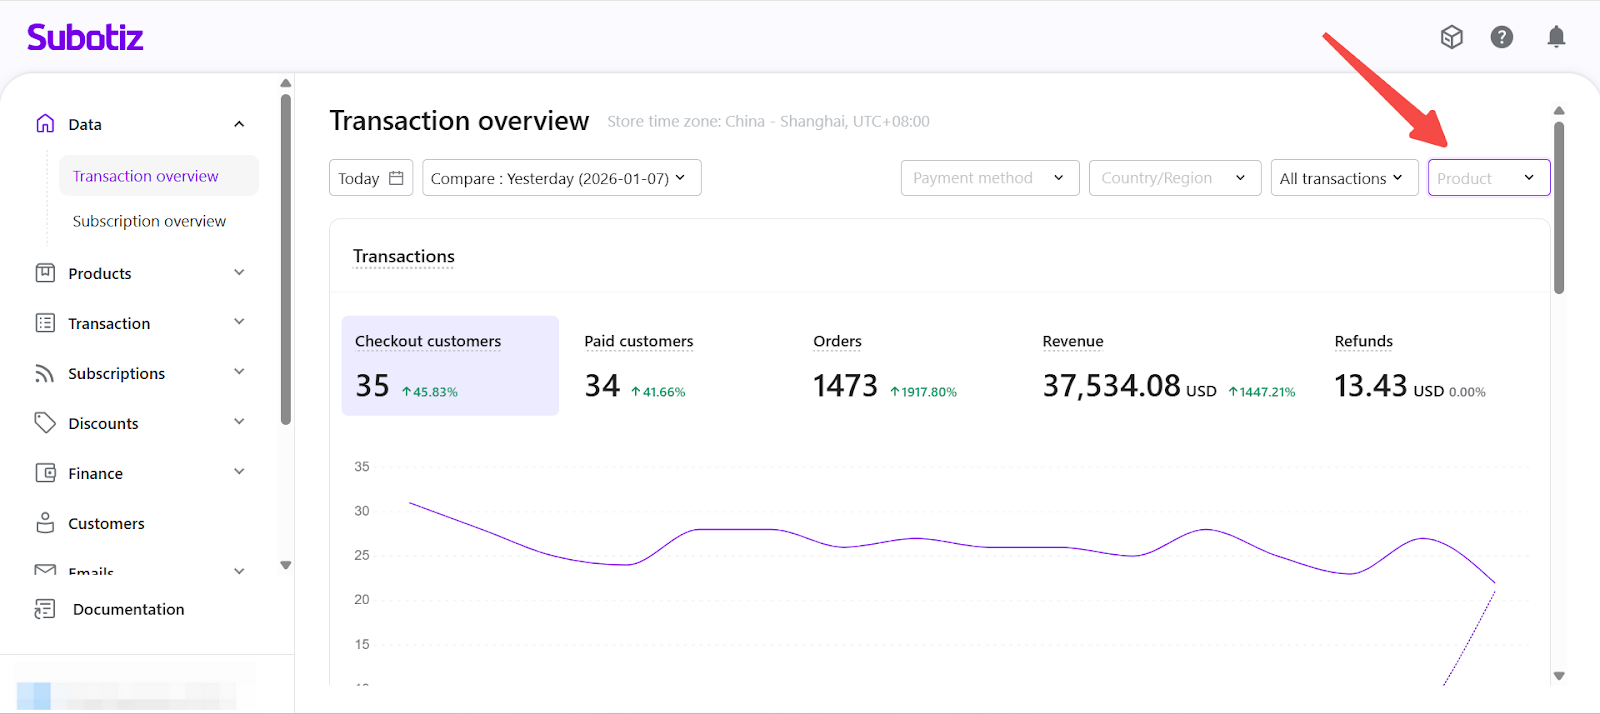Click the Subotiz logo
1600x714 pixels.
coord(85,38)
